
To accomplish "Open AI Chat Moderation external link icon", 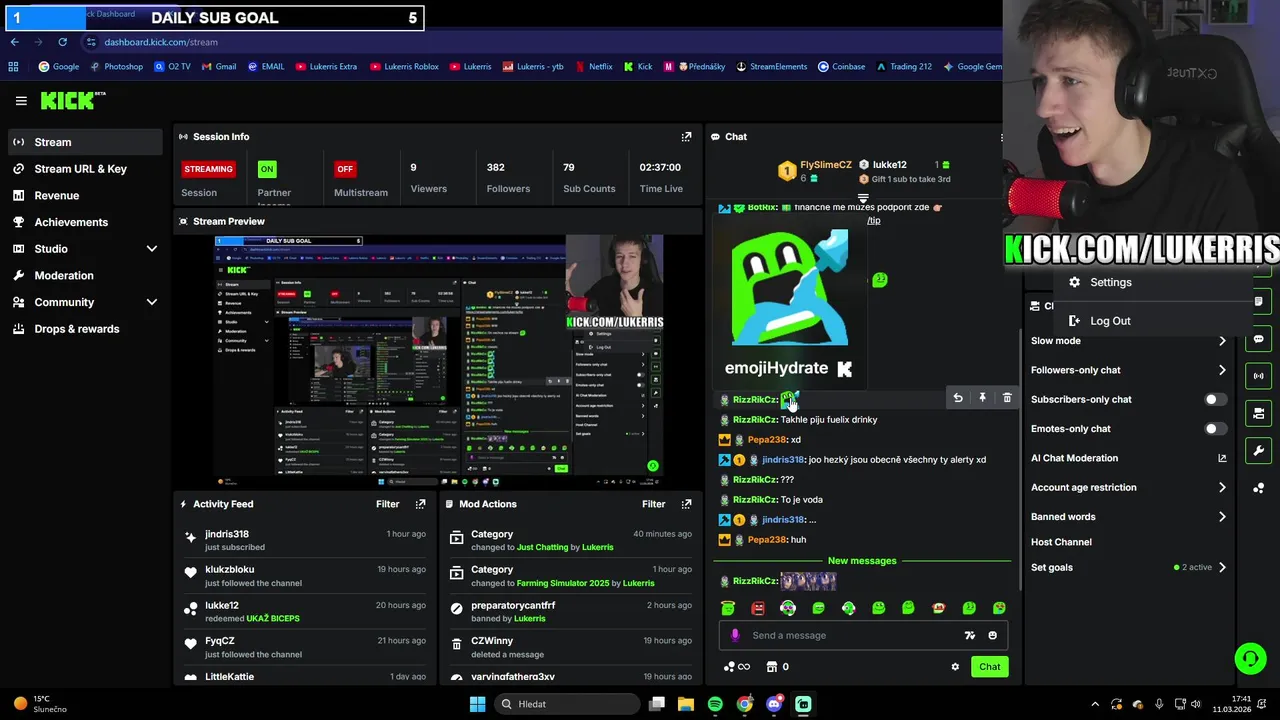I will (x=1222, y=458).
